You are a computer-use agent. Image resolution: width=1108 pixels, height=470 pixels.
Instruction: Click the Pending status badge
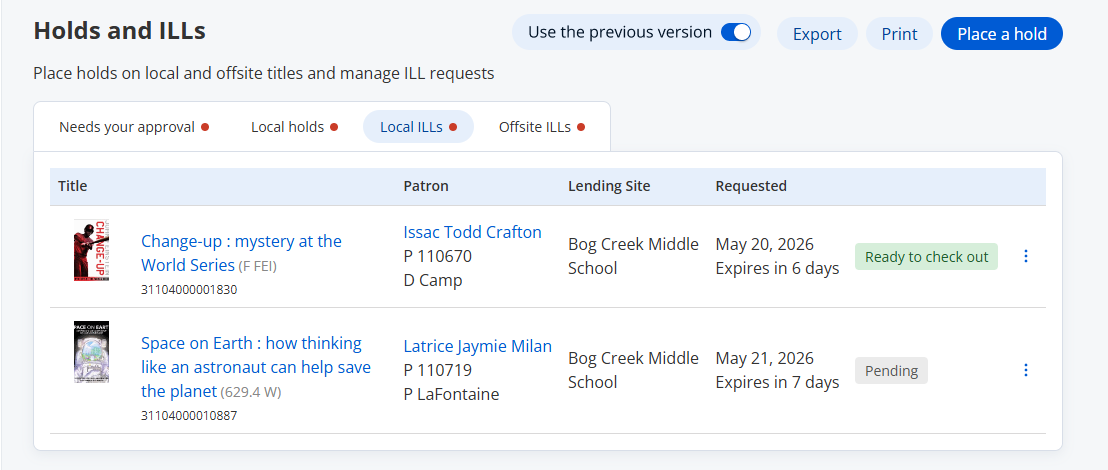[x=891, y=370]
